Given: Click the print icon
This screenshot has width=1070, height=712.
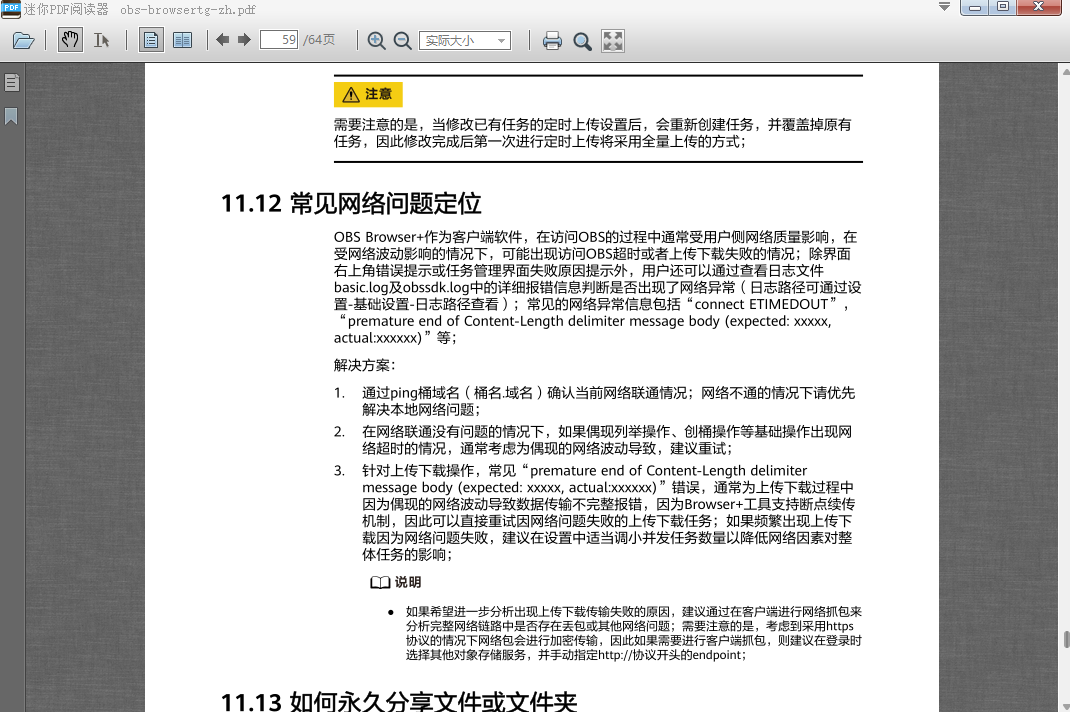Looking at the screenshot, I should click(x=551, y=40).
